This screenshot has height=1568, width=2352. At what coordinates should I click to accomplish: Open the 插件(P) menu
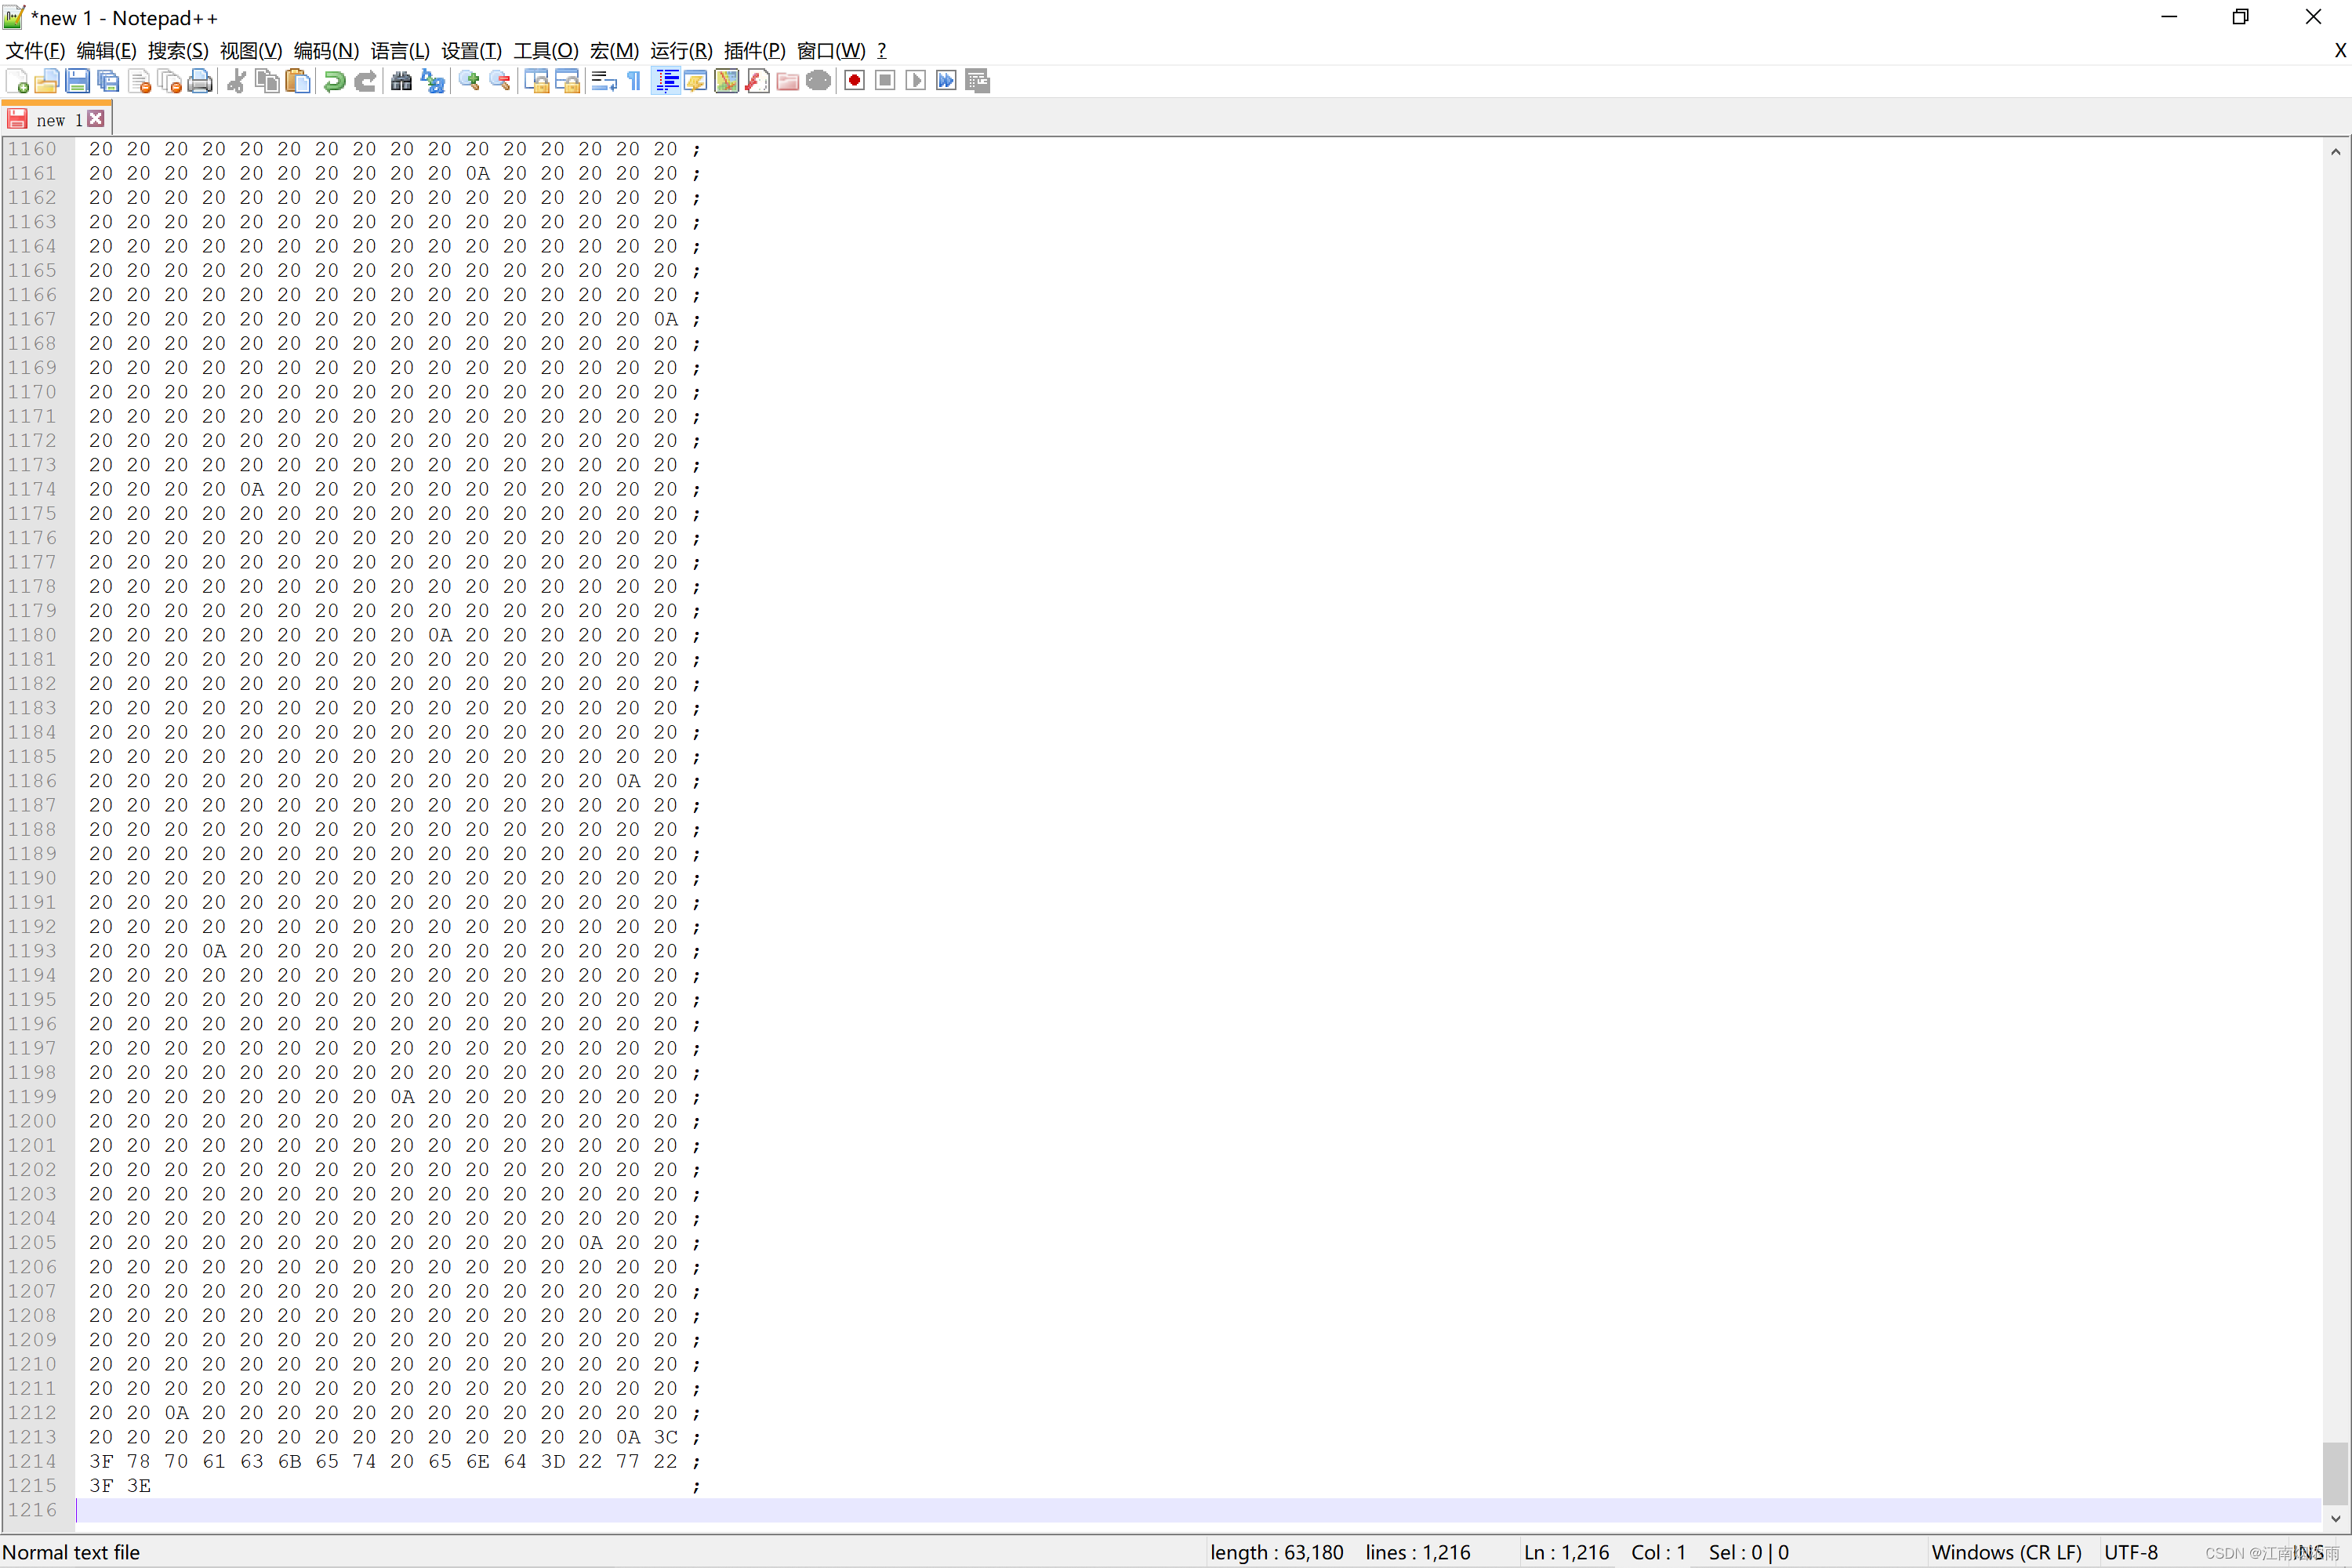coord(754,51)
